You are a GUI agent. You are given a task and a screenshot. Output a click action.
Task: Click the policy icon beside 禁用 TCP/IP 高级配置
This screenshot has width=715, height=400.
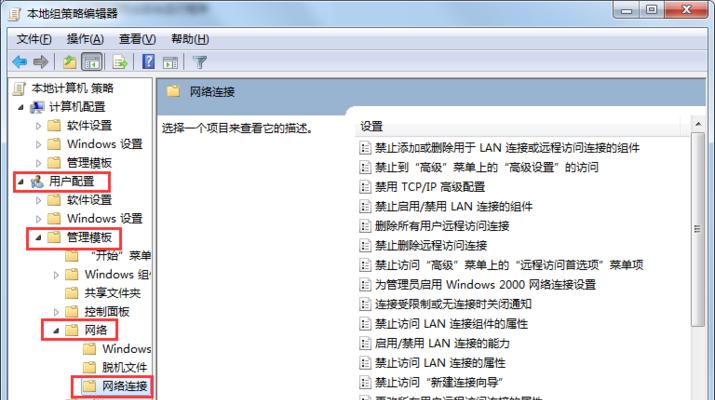coord(365,187)
